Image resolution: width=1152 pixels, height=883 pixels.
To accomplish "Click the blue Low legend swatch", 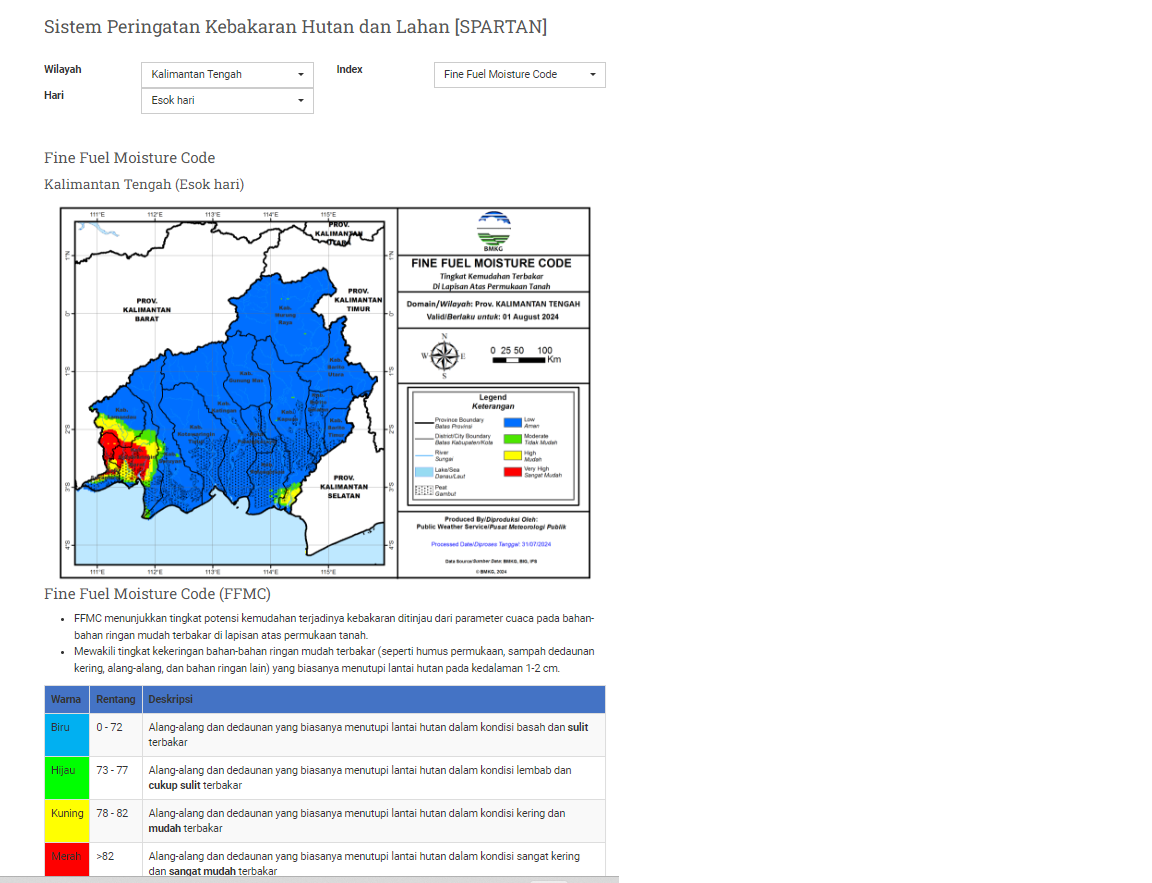I will 513,422.
